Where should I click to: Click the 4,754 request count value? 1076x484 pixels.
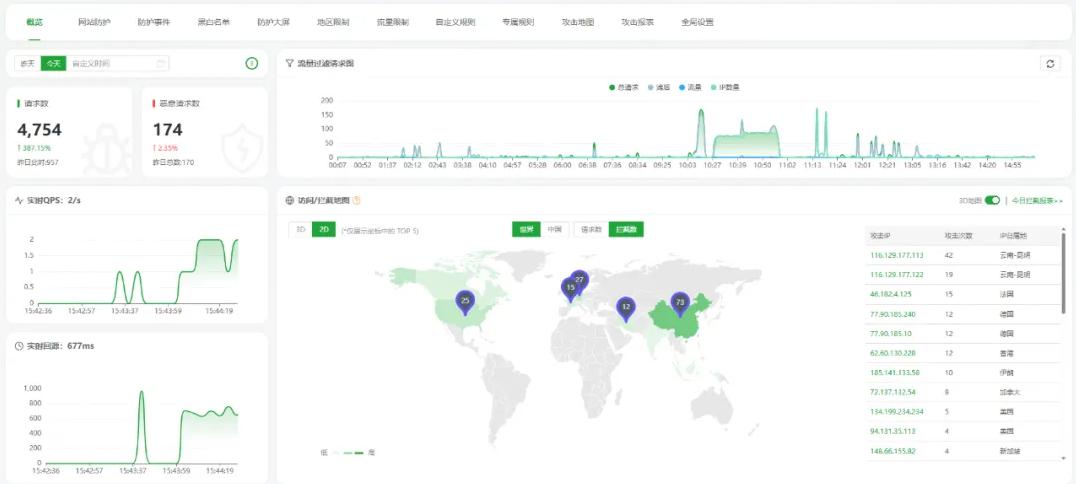(39, 130)
